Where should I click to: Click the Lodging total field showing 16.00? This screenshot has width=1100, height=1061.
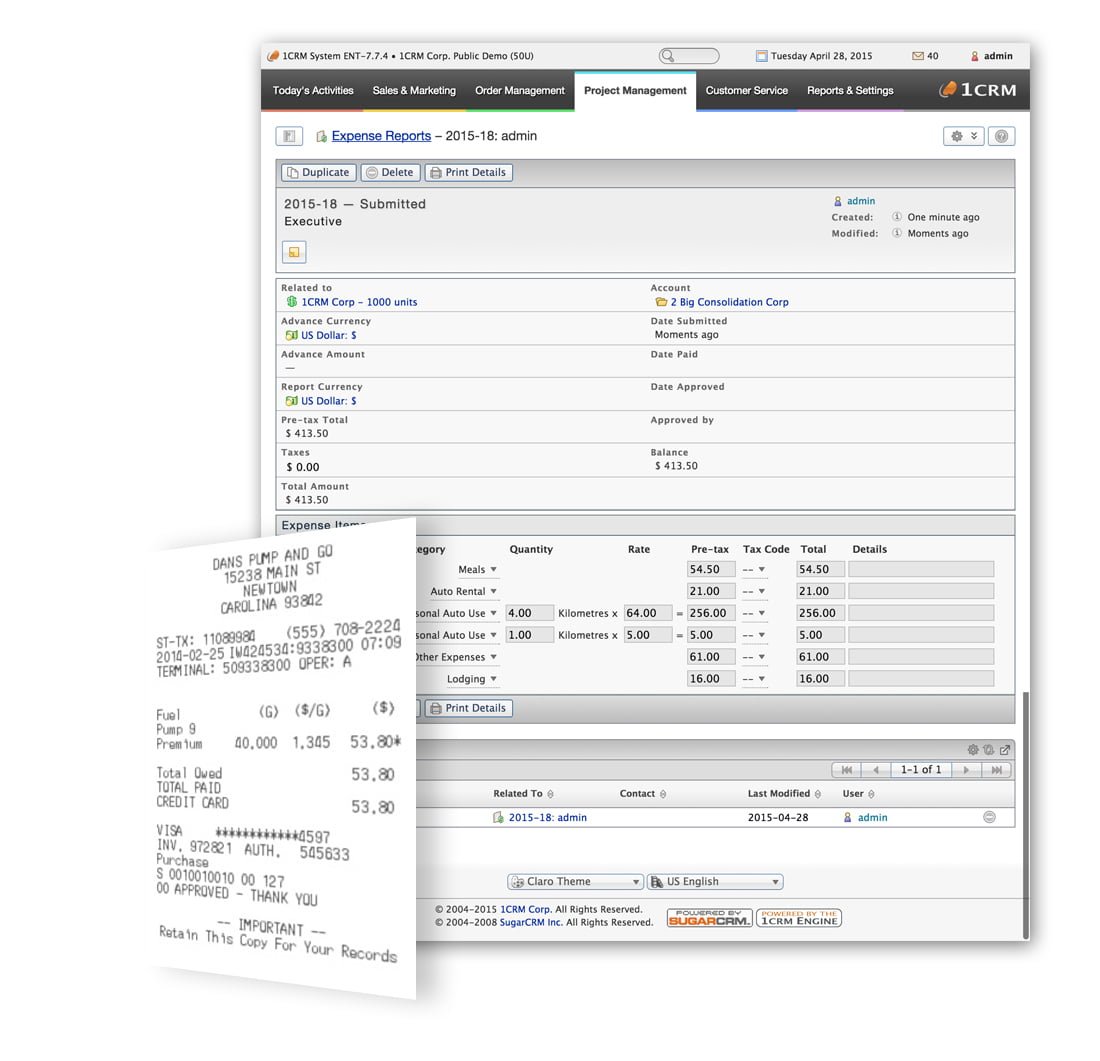click(820, 679)
